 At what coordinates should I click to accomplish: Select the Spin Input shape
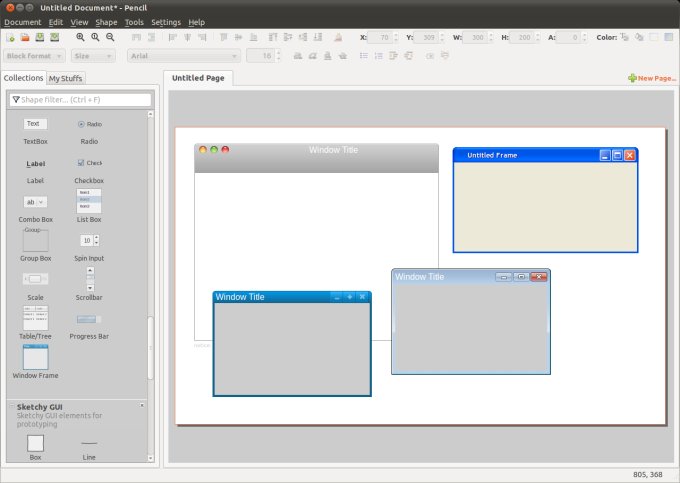point(89,247)
